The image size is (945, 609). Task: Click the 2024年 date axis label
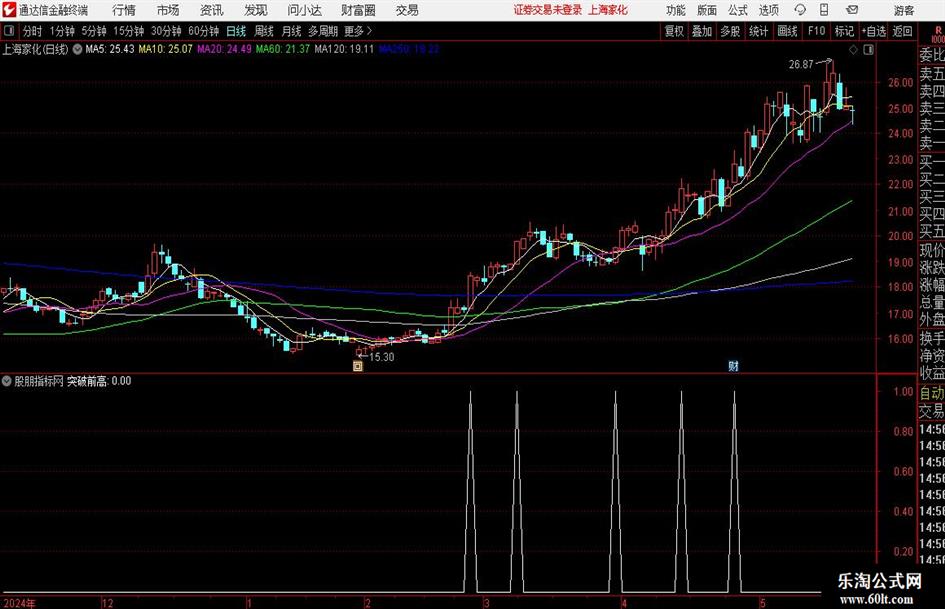pyautogui.click(x=19, y=603)
